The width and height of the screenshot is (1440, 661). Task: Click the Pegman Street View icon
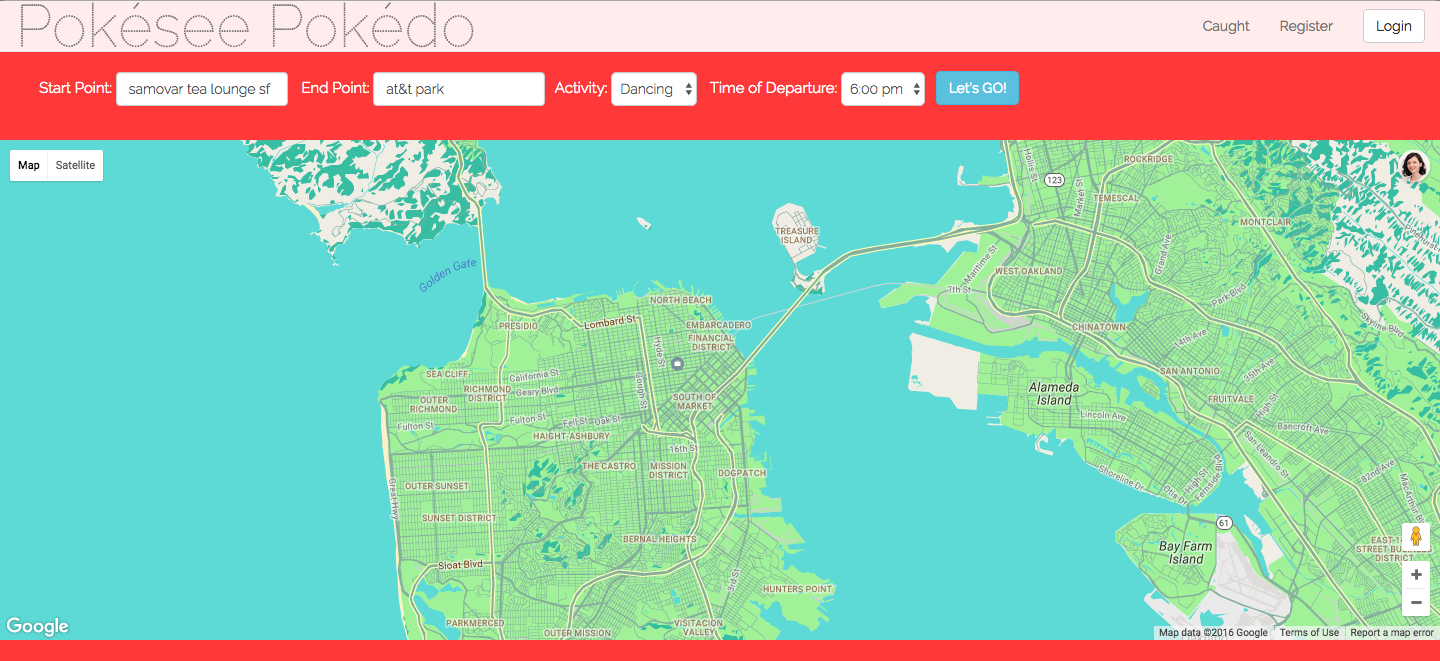[1416, 536]
